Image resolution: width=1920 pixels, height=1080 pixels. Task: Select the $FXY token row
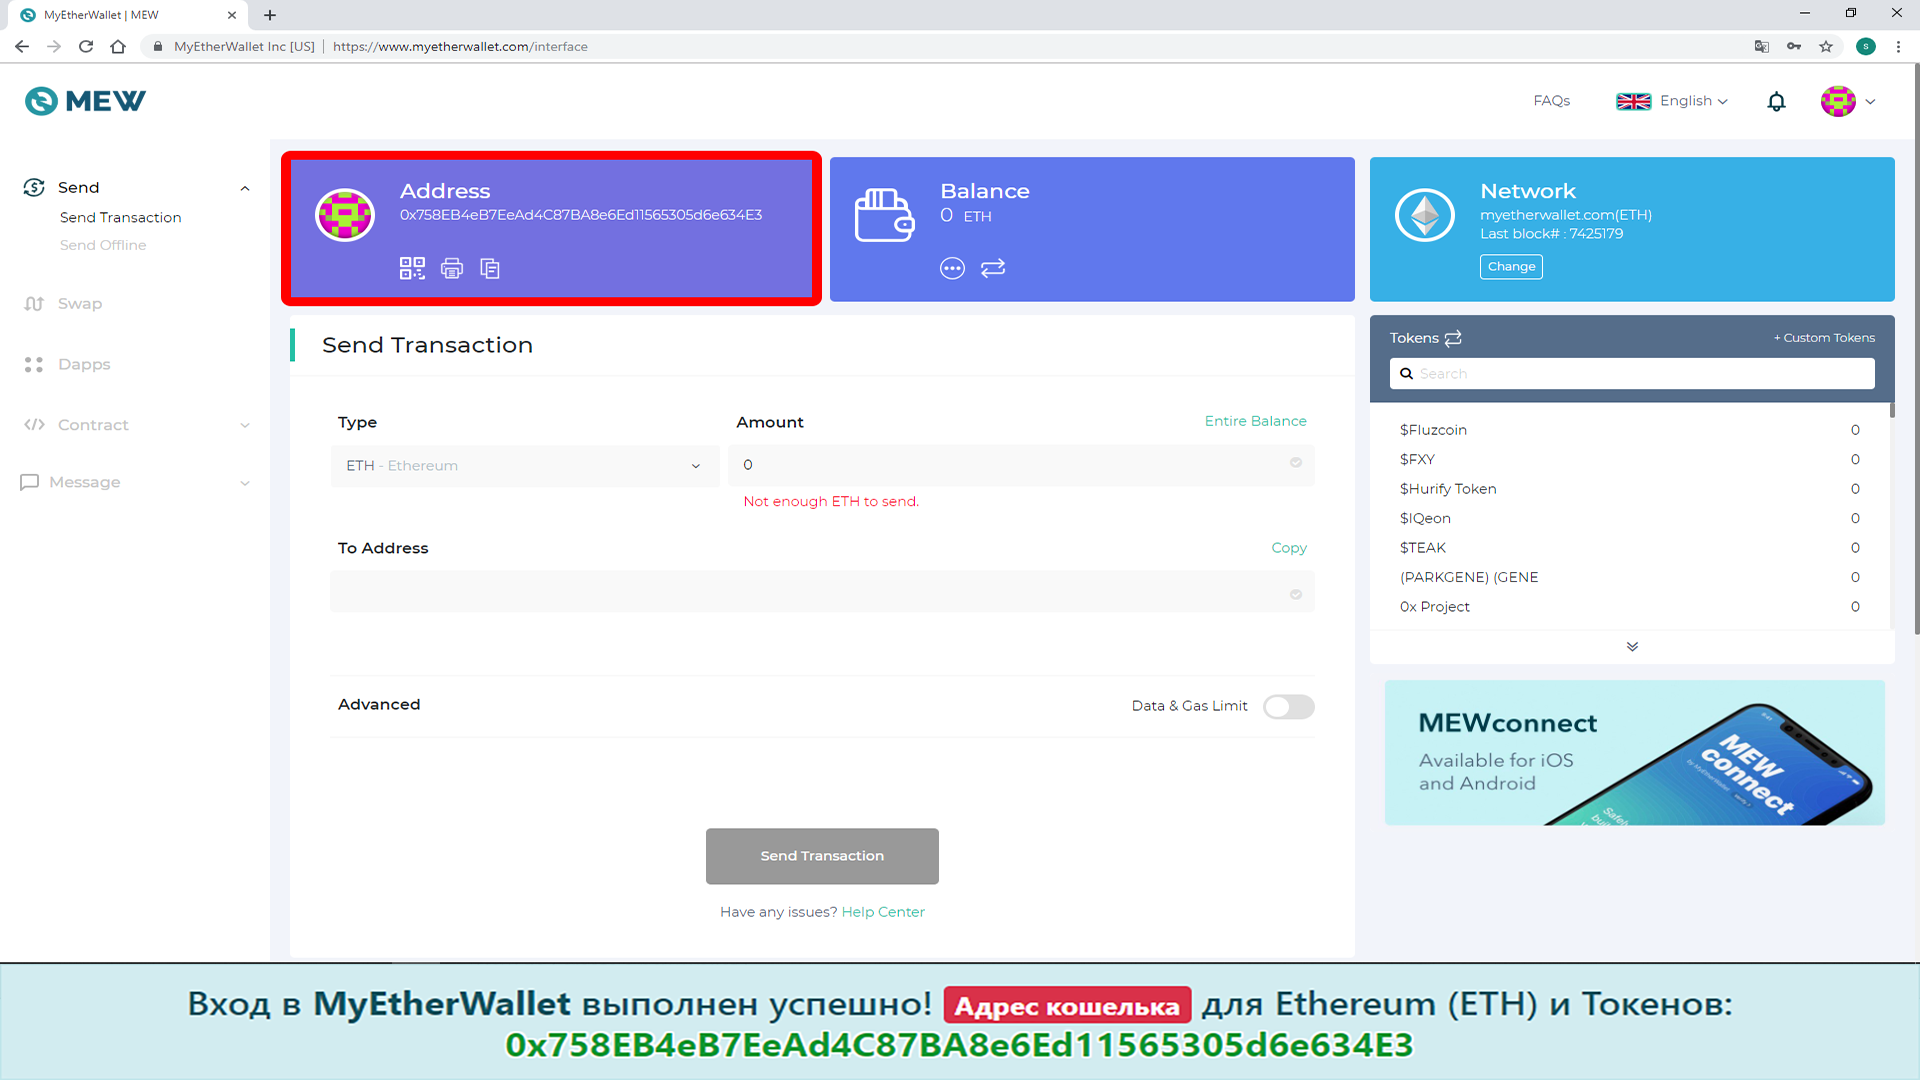pos(1630,459)
